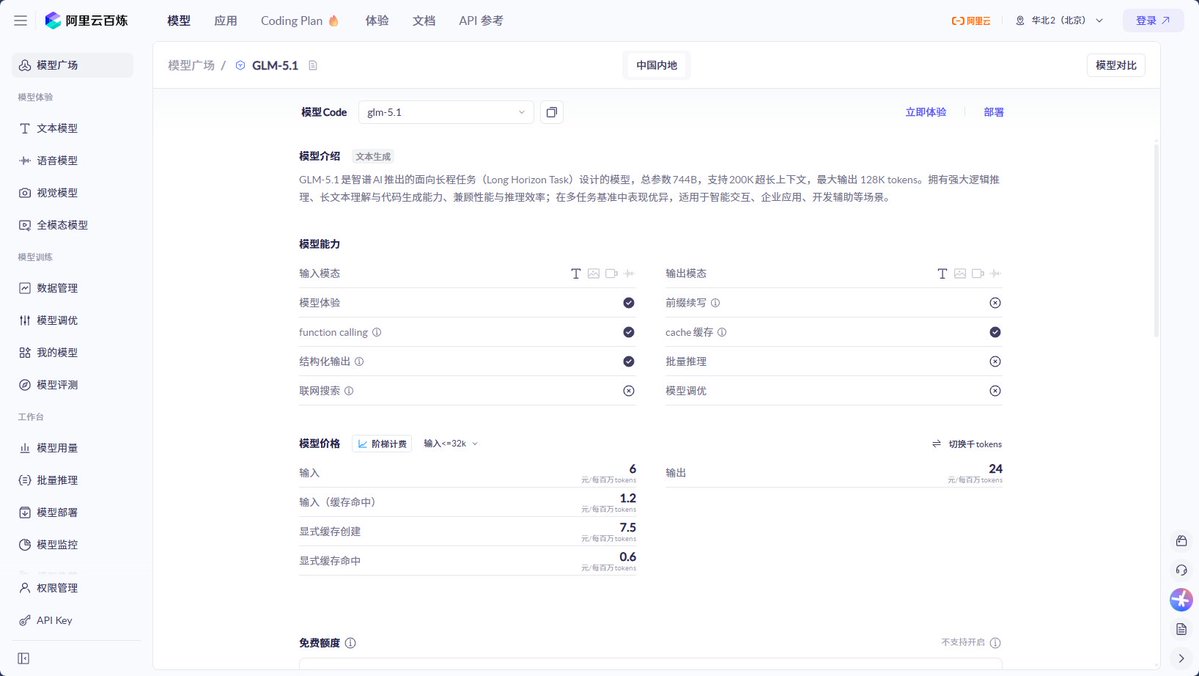Open 视觉模型 in the sidebar

pos(73,193)
